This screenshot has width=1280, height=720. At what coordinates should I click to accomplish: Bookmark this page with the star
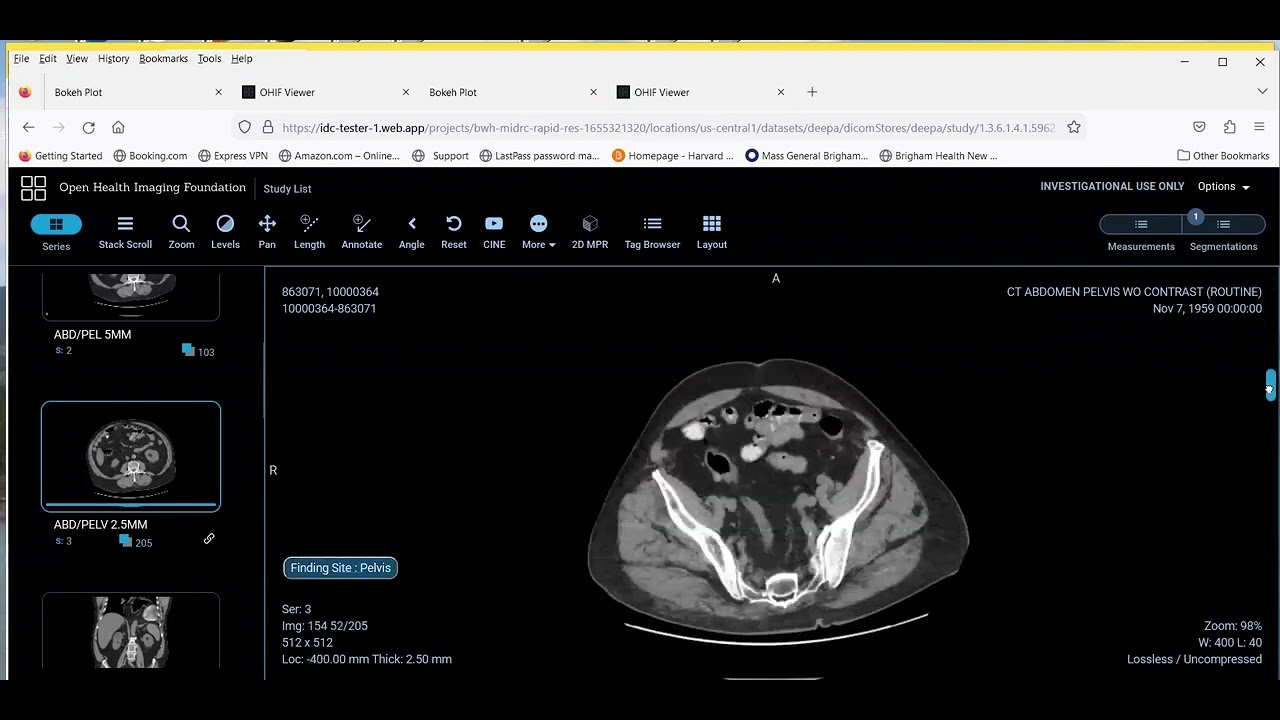click(x=1073, y=127)
